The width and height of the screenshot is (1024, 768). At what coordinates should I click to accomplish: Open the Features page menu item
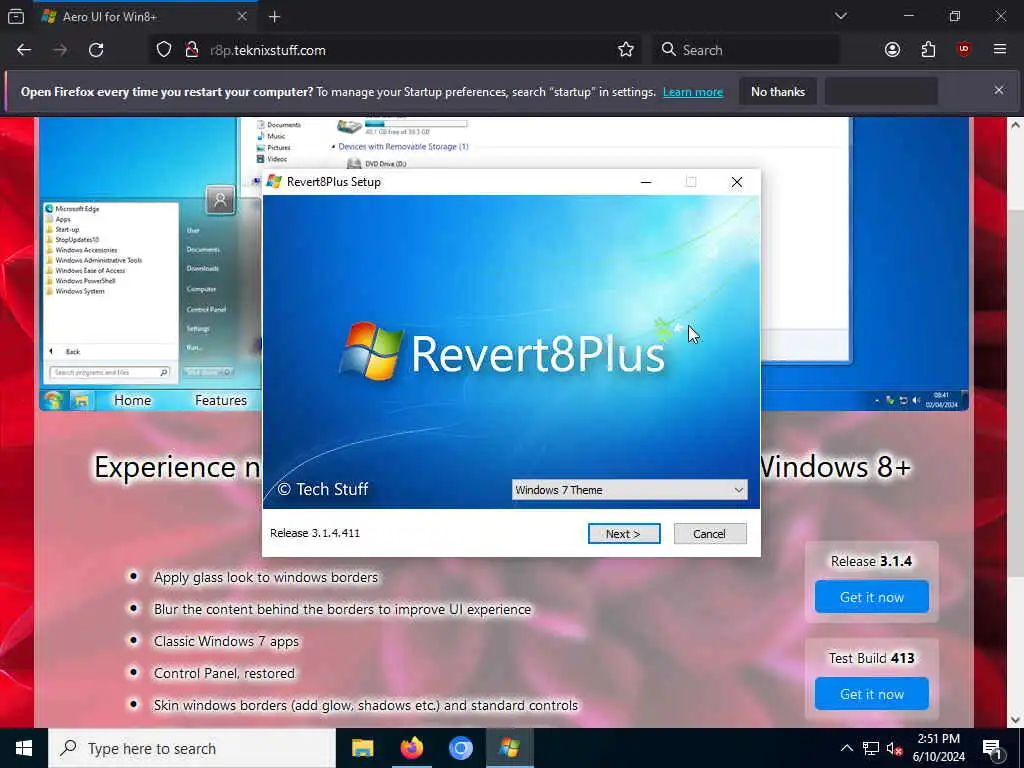[221, 400]
